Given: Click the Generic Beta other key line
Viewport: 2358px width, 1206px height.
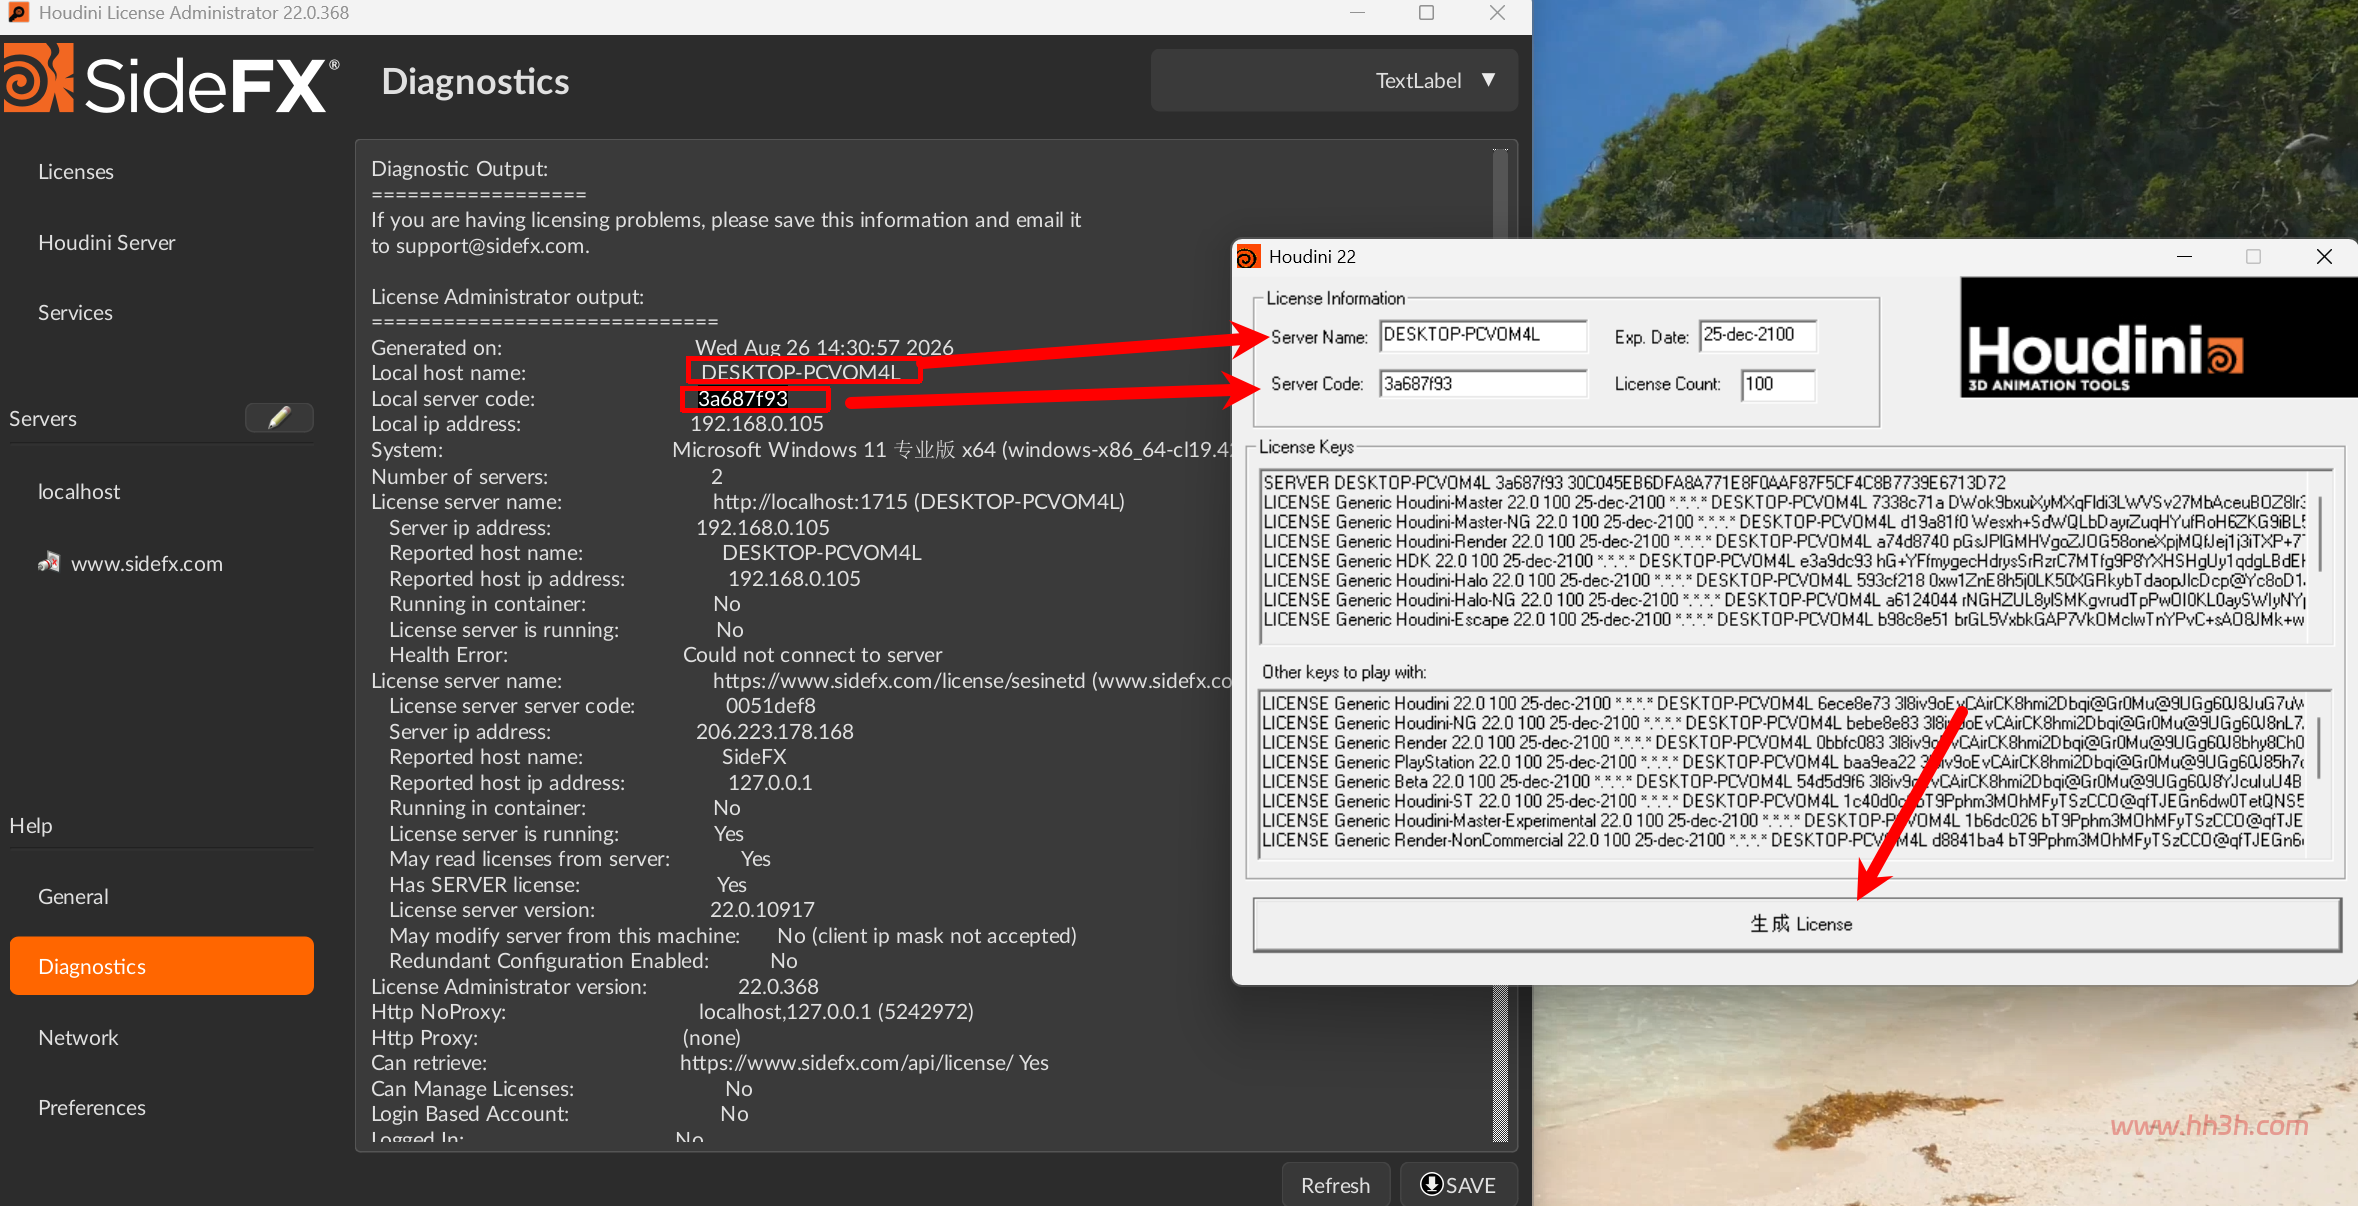Looking at the screenshot, I should point(1783,782).
